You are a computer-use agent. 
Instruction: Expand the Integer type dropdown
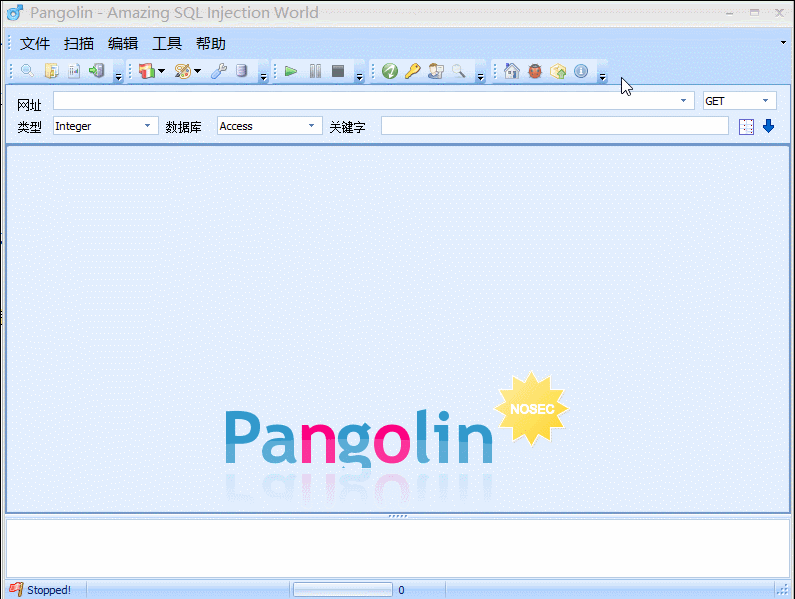[x=105, y=126]
